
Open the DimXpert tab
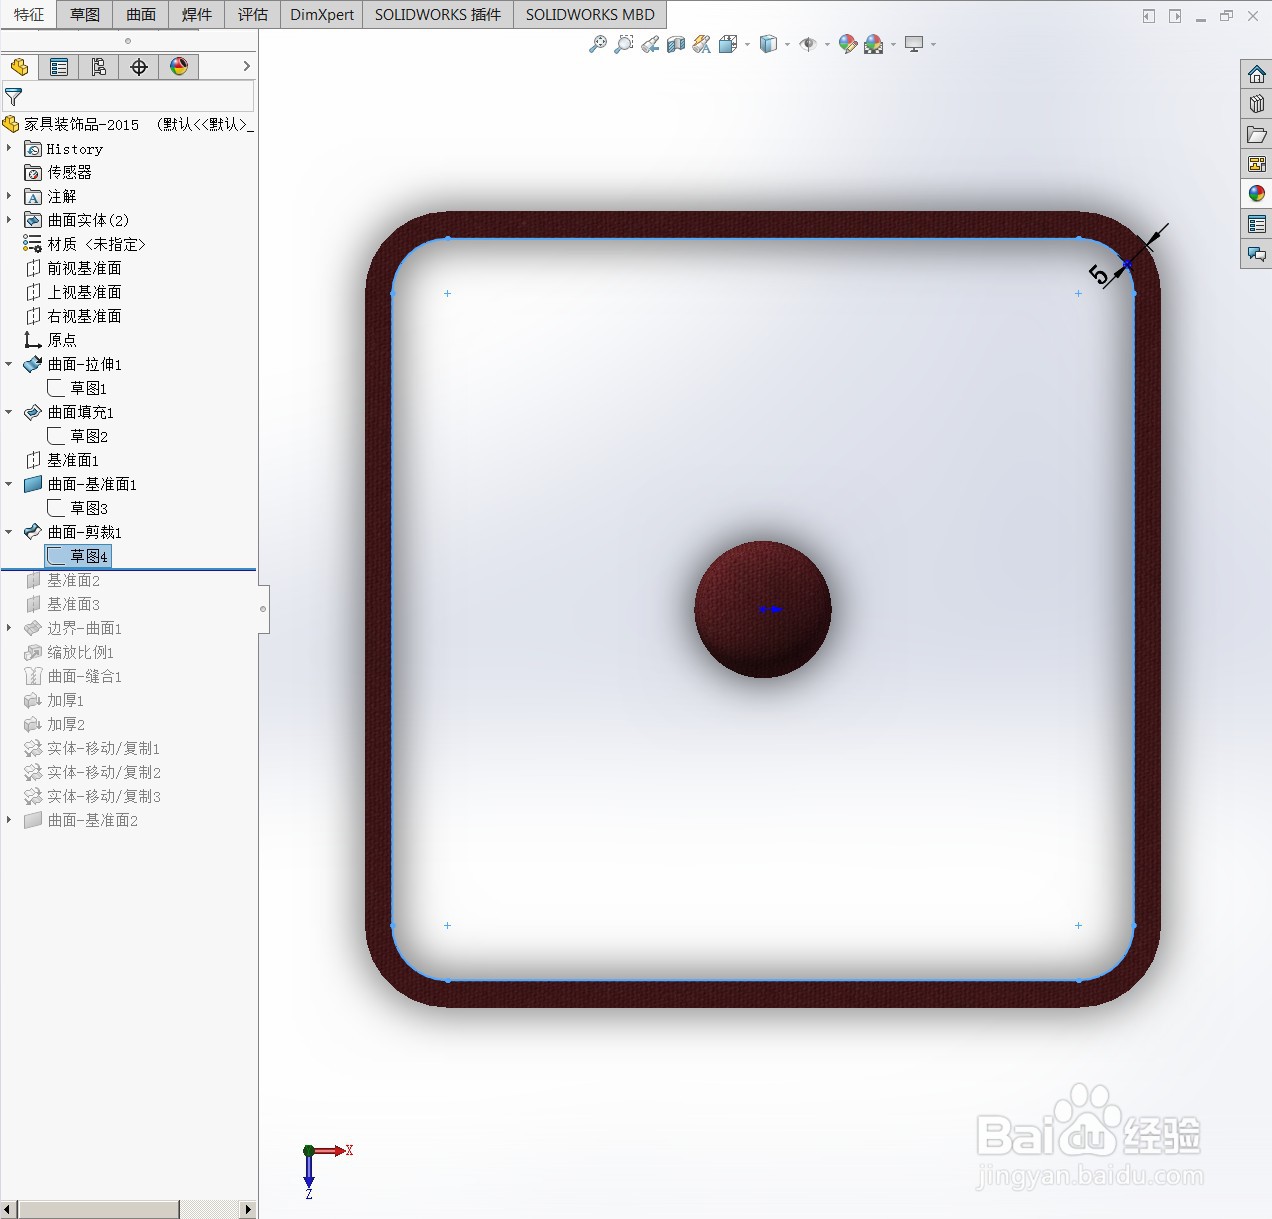click(322, 14)
